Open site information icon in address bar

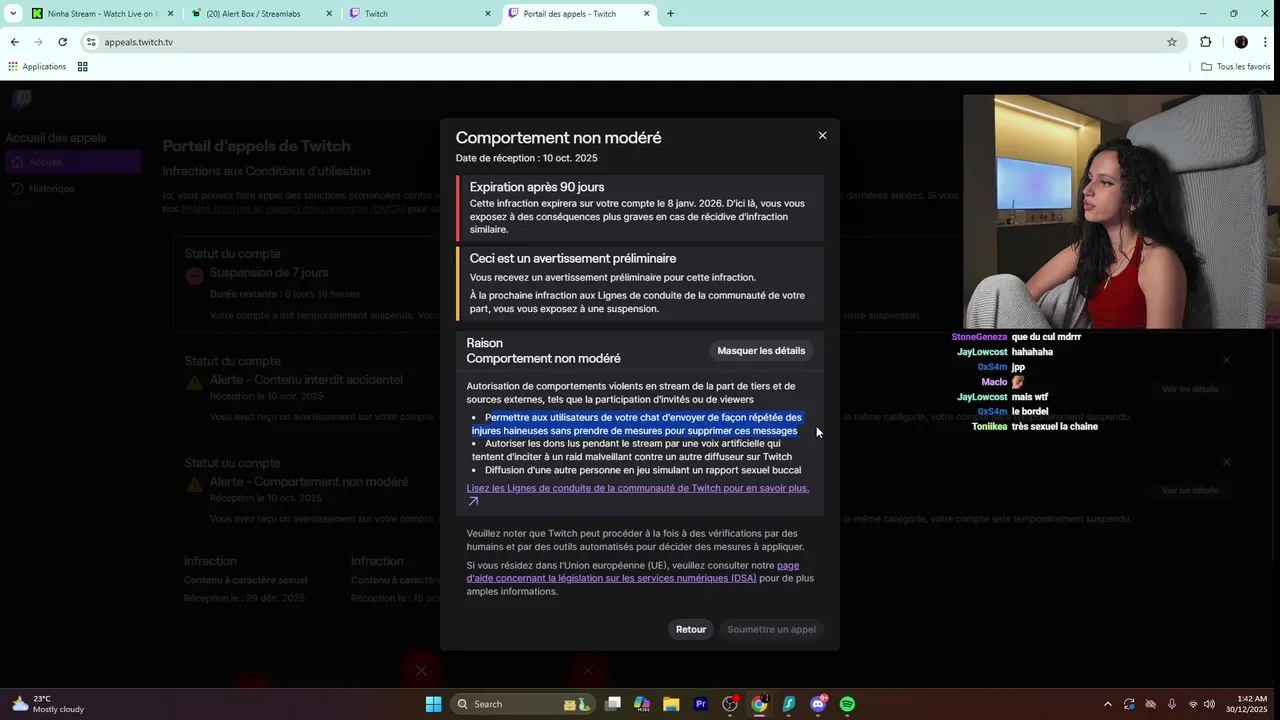(91, 42)
